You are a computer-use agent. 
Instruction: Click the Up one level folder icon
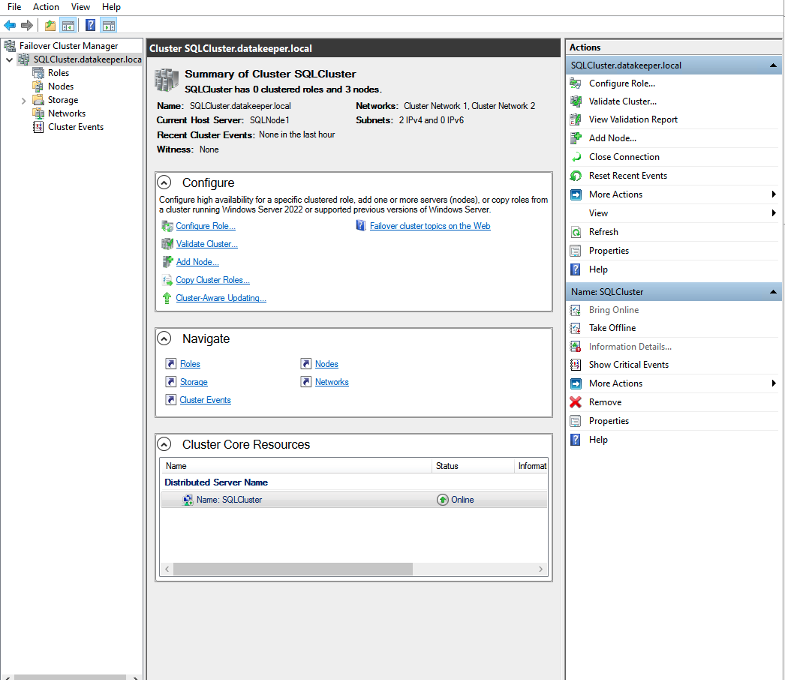point(50,25)
